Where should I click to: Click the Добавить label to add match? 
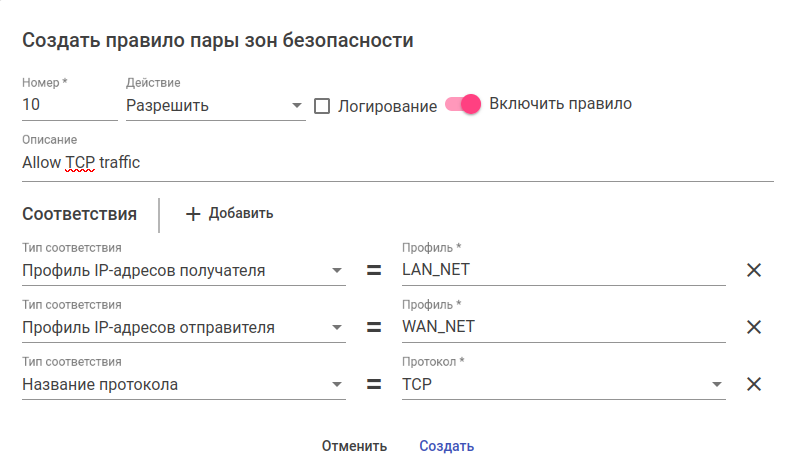[241, 214]
